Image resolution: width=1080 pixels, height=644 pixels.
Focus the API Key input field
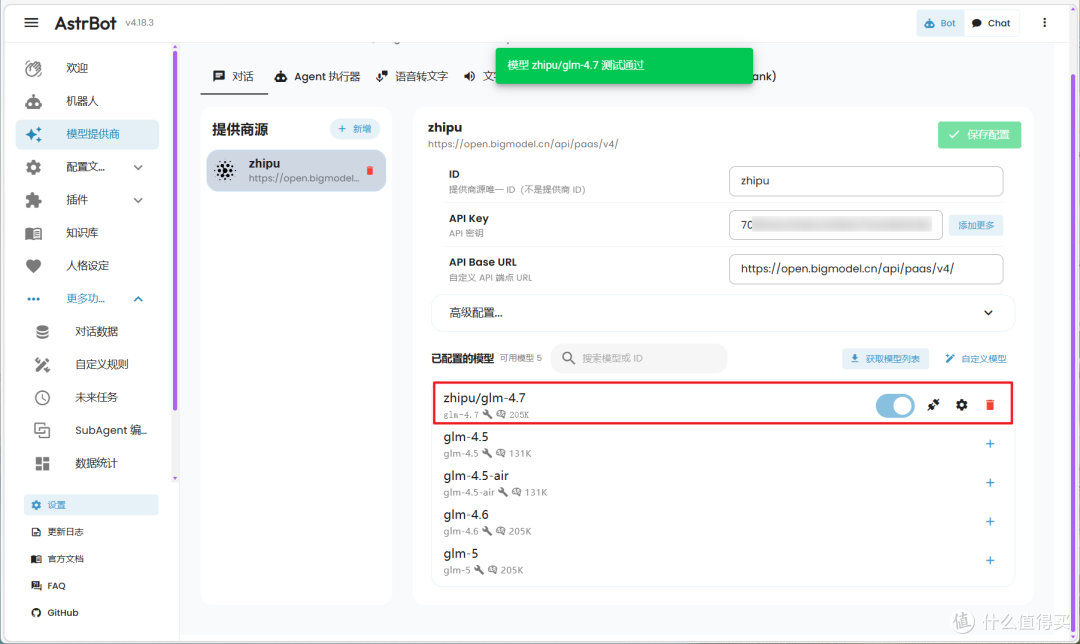coord(835,225)
